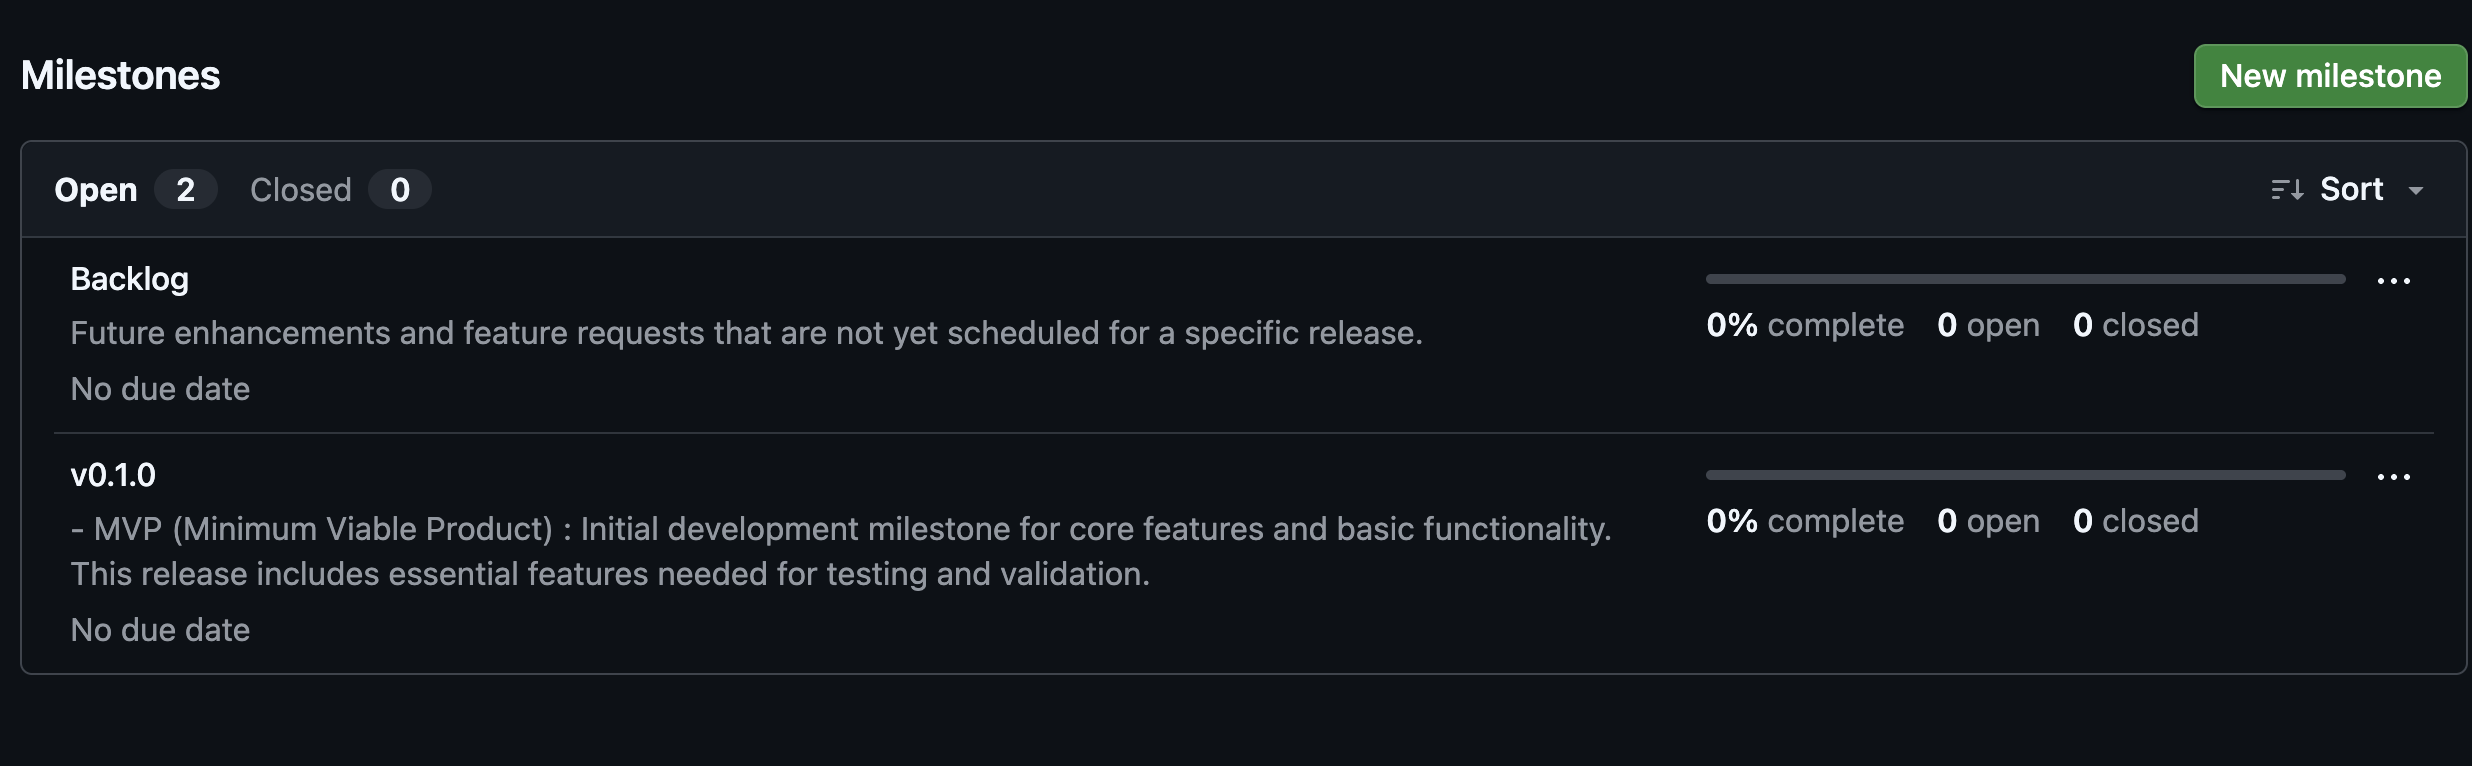The width and height of the screenshot is (2472, 766).
Task: Click the sort order icon beside Sort
Action: 2287,190
